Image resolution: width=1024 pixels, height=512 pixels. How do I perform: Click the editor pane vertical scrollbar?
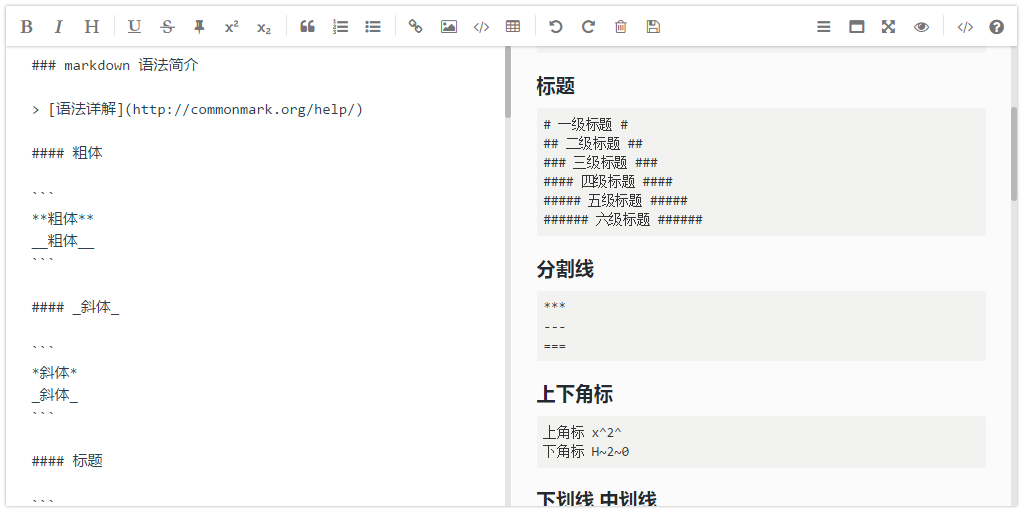[x=507, y=82]
